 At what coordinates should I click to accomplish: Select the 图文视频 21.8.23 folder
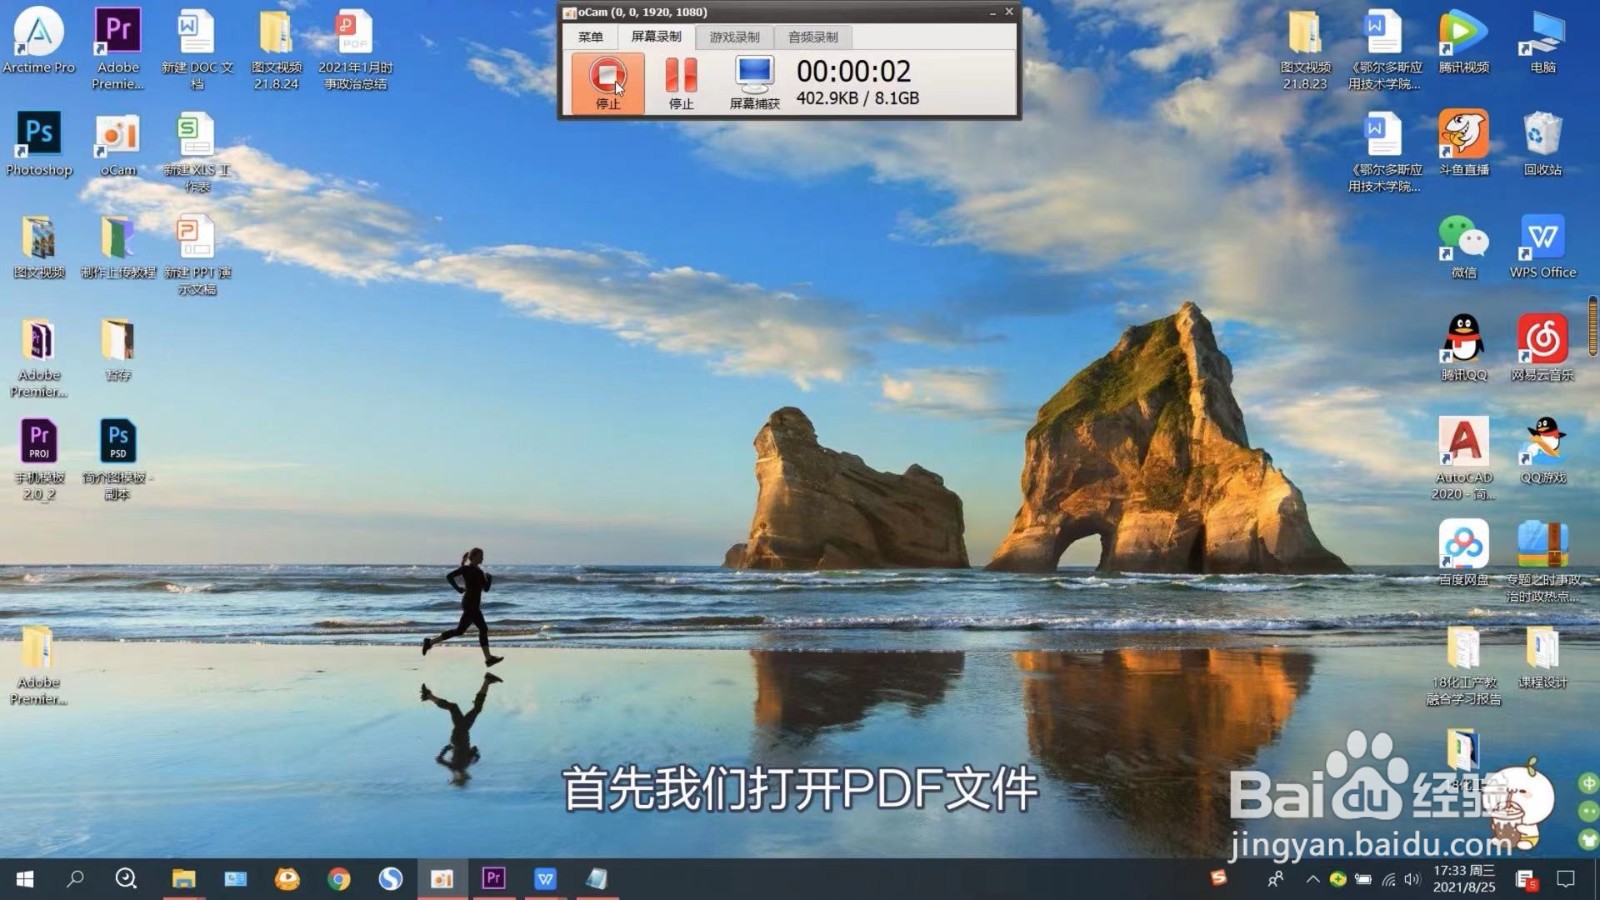[x=1305, y=48]
